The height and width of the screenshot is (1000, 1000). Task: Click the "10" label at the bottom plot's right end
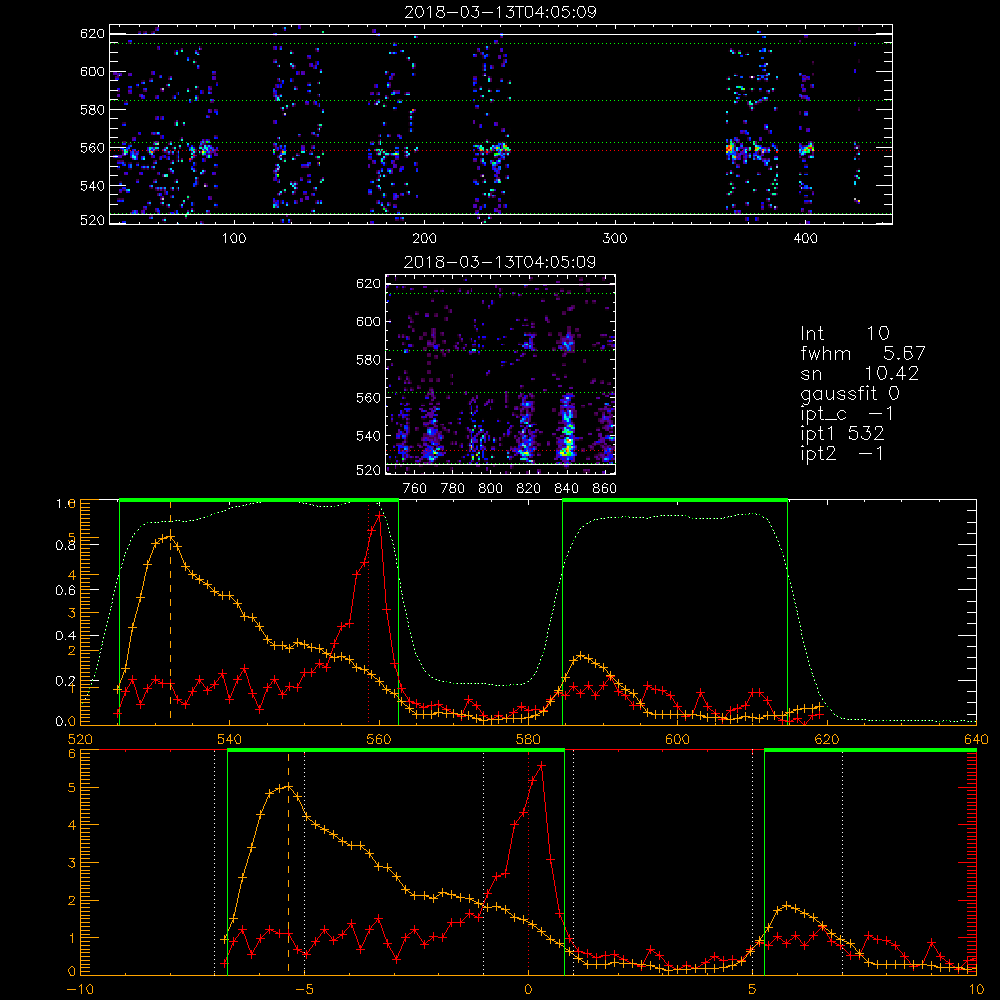pyautogui.click(x=976, y=989)
